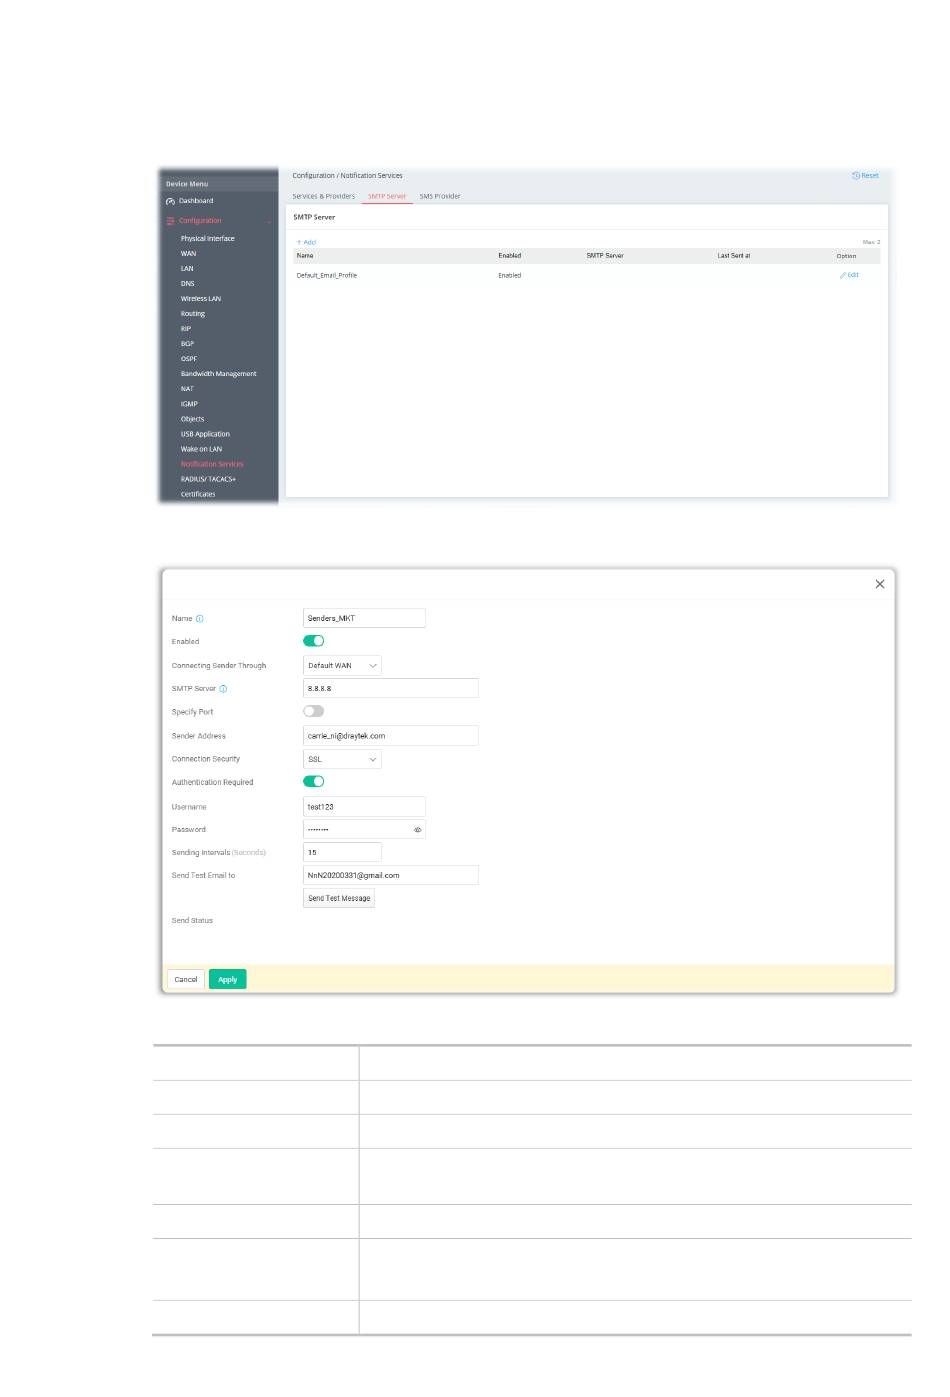The height and width of the screenshot is (1397, 950).
Task: Click the plus Add profile icon
Action: pos(299,242)
